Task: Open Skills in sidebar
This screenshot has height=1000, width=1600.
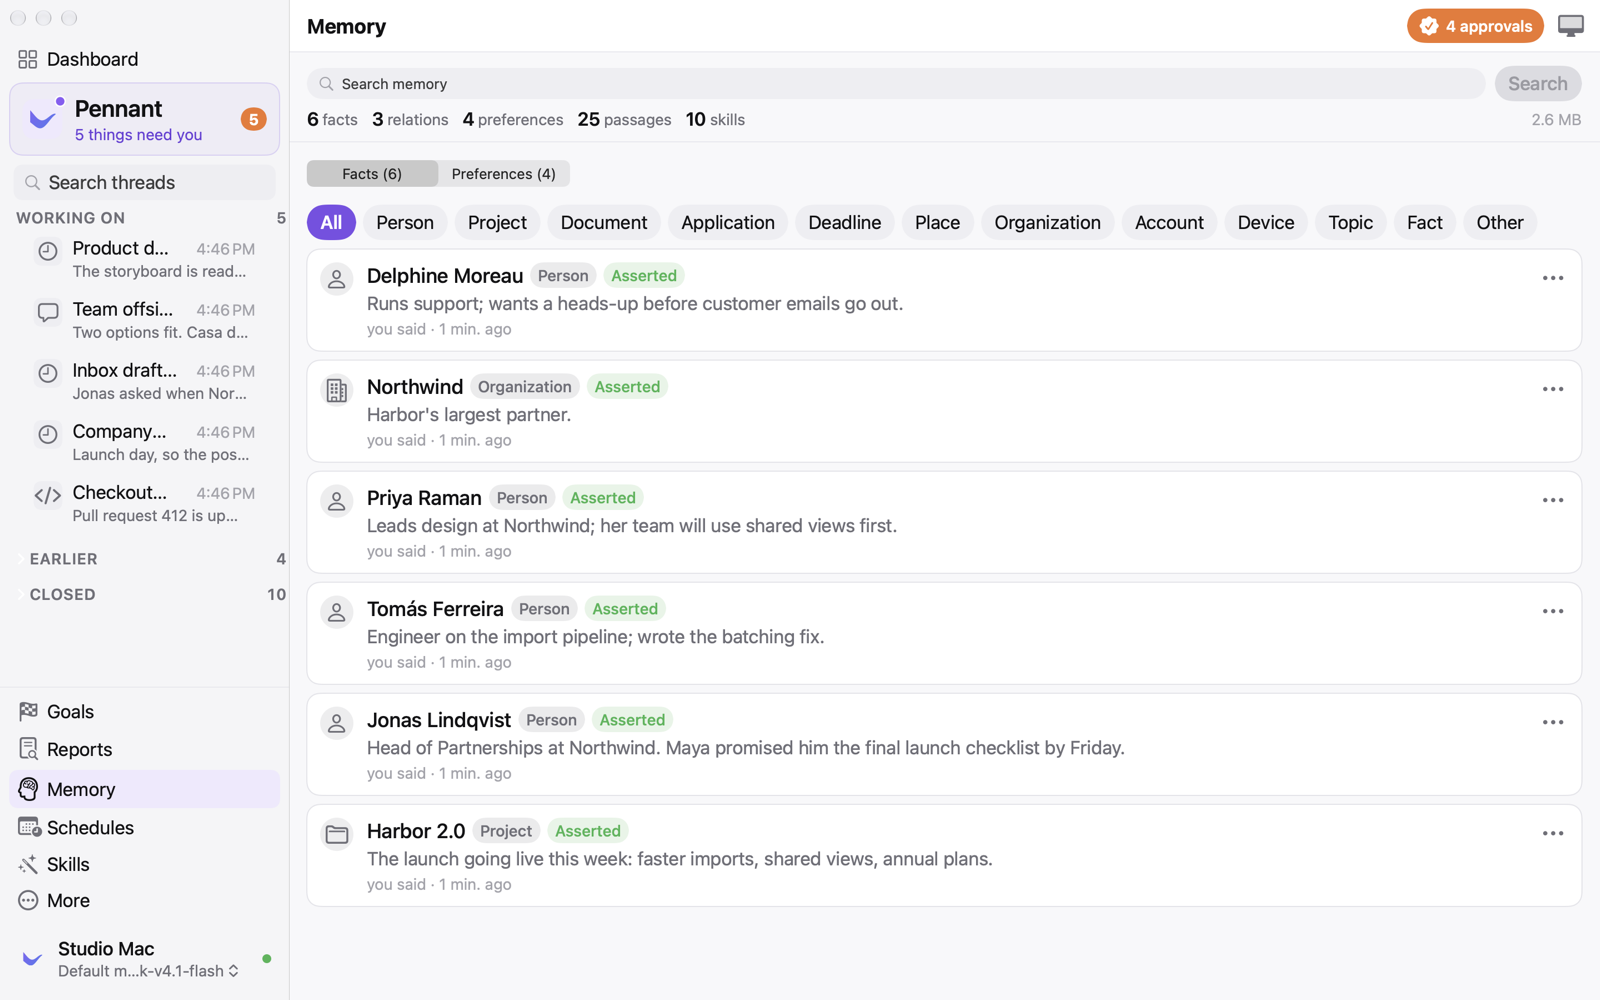Action: tap(144, 864)
